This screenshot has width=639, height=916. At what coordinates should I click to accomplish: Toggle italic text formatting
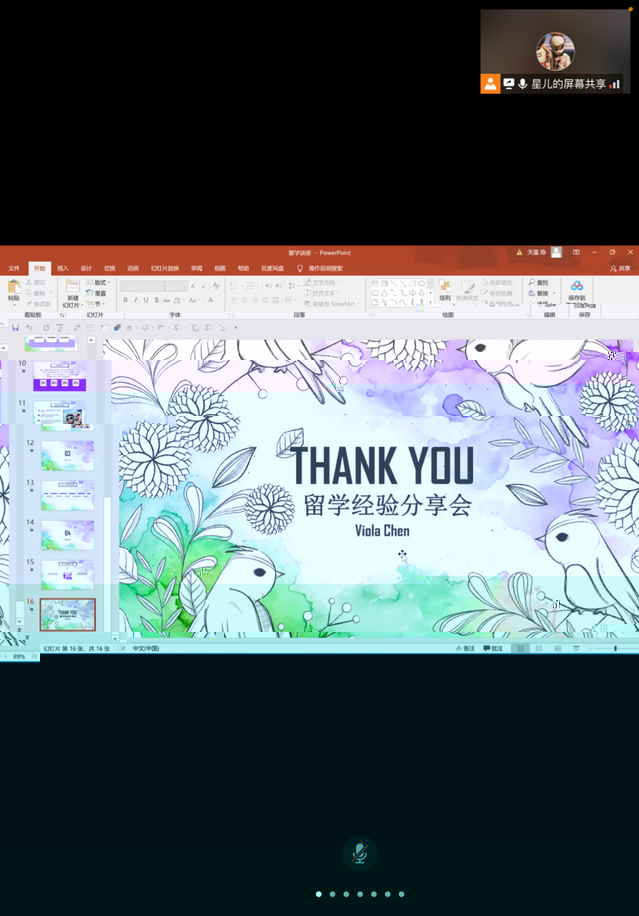point(136,300)
